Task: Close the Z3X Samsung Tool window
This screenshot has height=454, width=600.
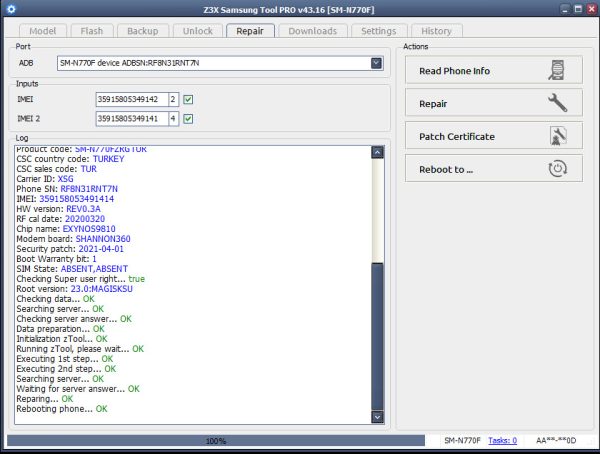Action: tap(591, 9)
